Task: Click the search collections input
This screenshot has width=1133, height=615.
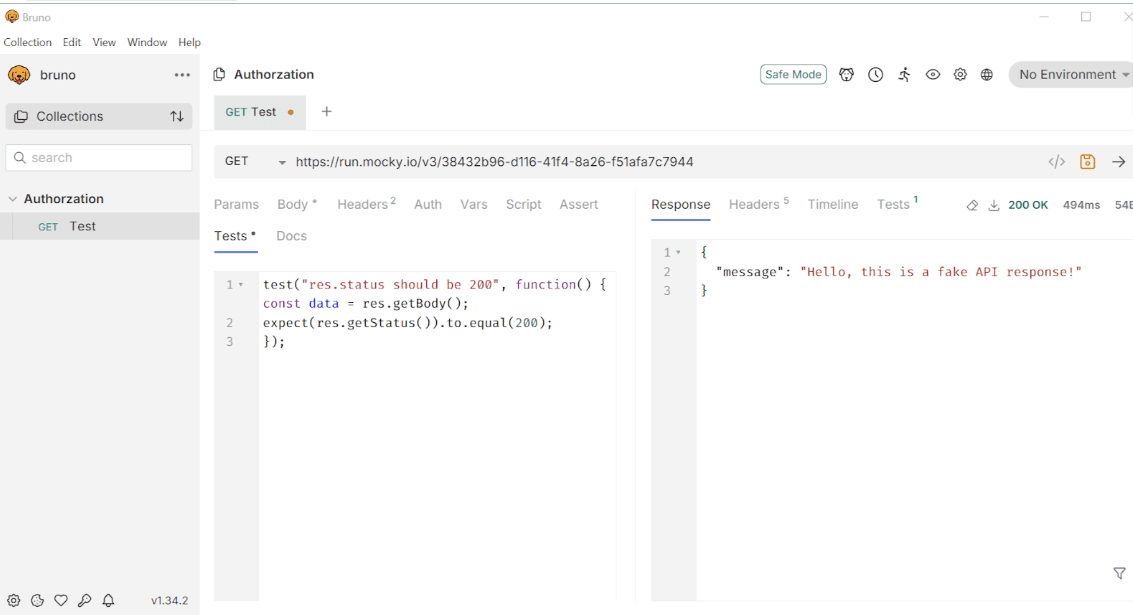Action: pos(99,158)
